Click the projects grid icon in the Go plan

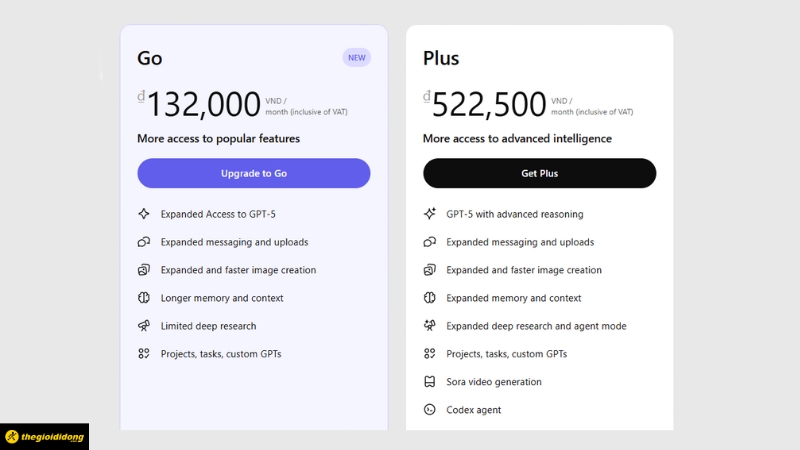tap(143, 354)
